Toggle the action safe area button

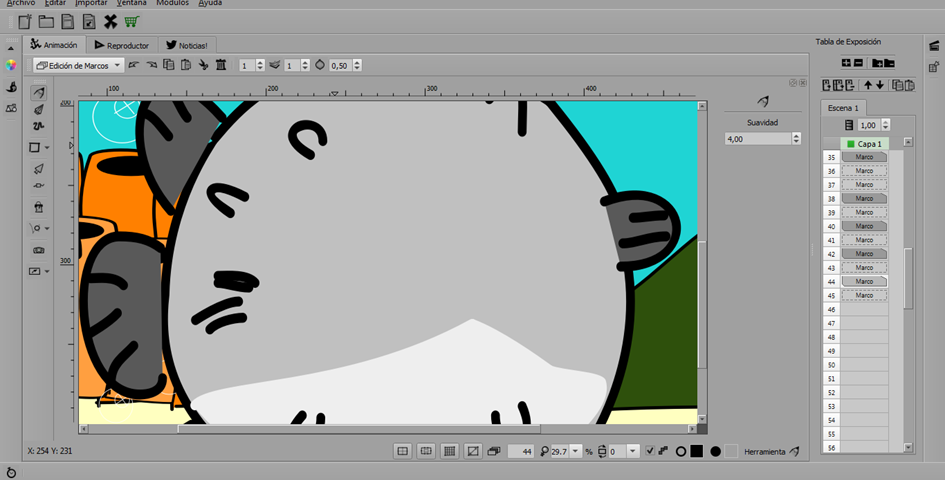(x=426, y=451)
